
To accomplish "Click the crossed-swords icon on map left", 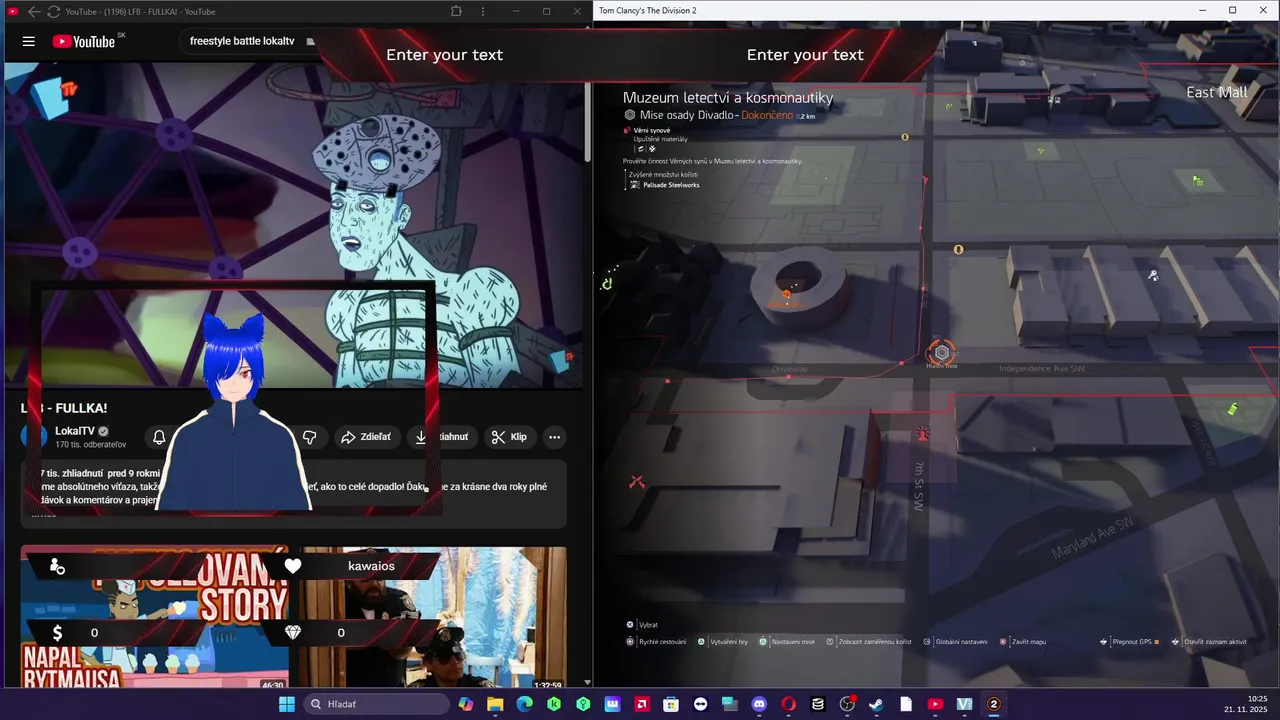I will 637,482.
